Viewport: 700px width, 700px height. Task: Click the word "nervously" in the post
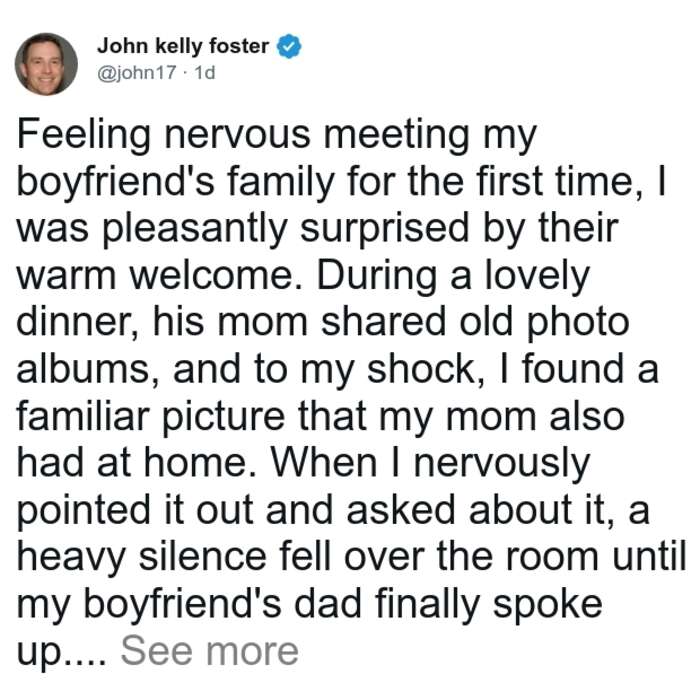502,466
